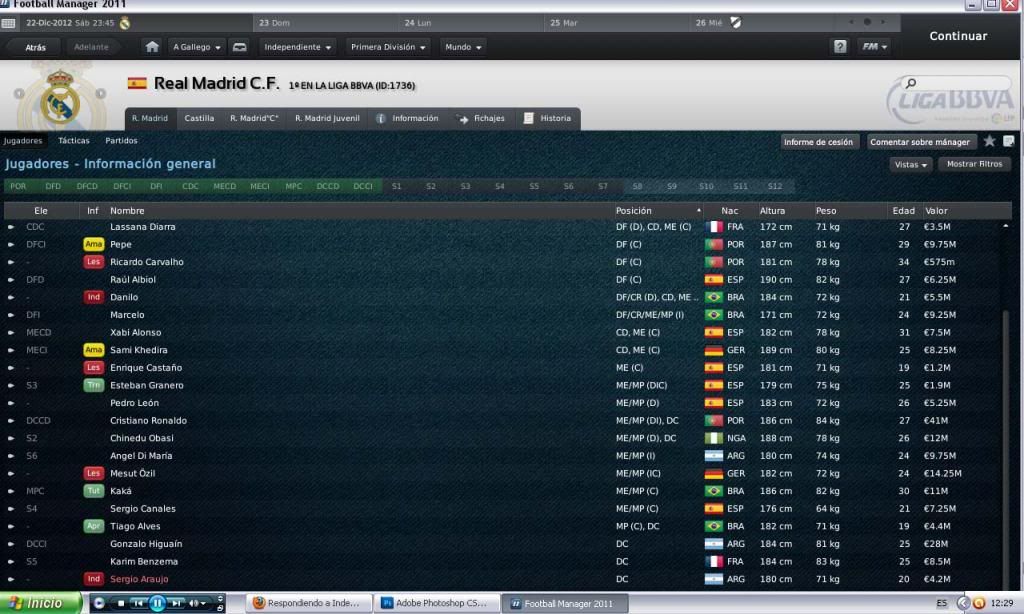1024x614 pixels.
Task: Click Sami Khedira's yellow Ama icon
Action: (x=93, y=350)
